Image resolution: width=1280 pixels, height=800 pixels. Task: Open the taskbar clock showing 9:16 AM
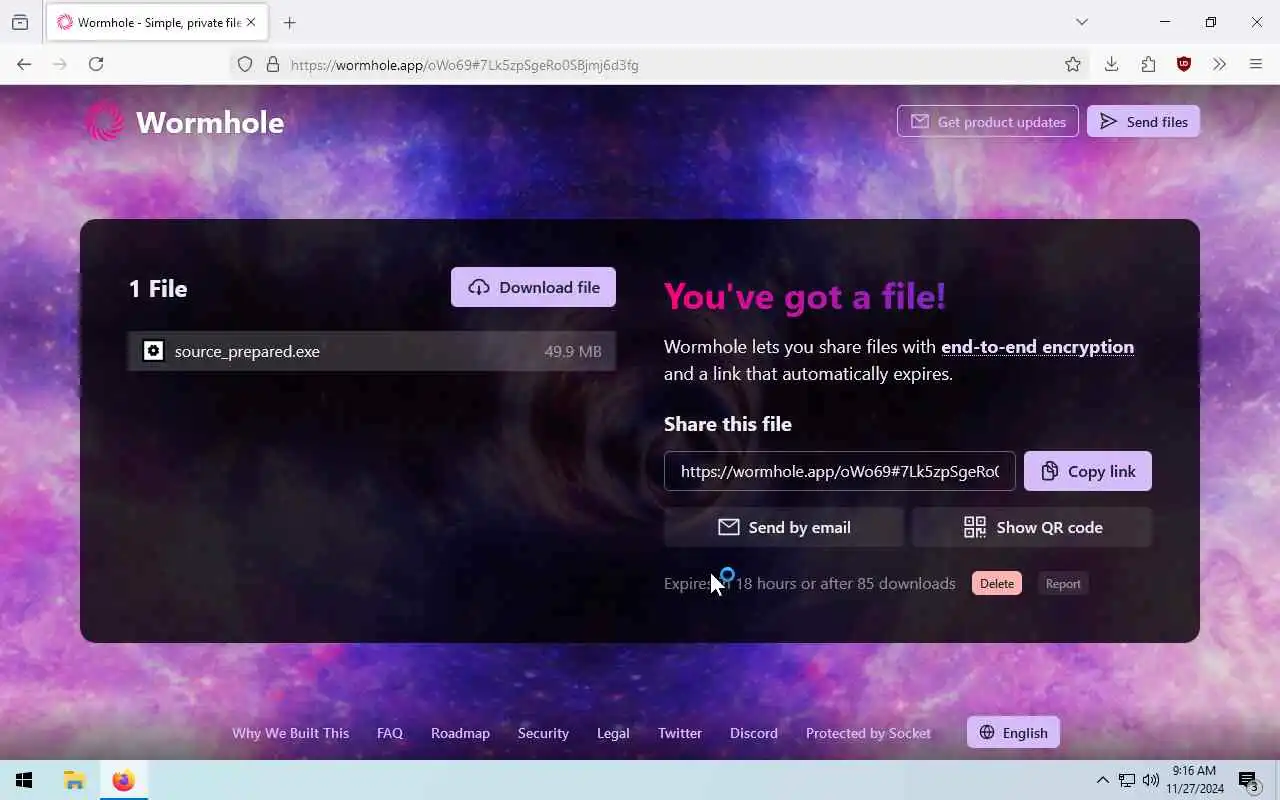(x=1194, y=780)
